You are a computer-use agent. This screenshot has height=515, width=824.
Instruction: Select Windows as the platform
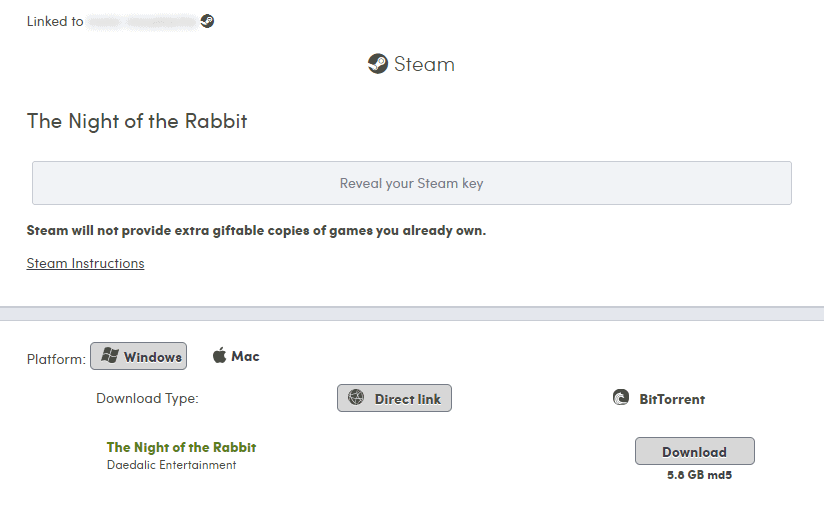[138, 357]
